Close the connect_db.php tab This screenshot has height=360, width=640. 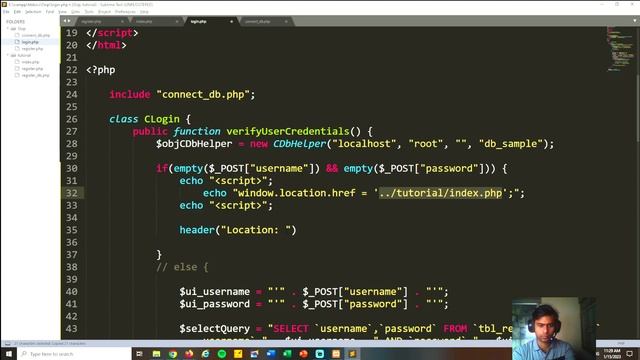(286, 22)
